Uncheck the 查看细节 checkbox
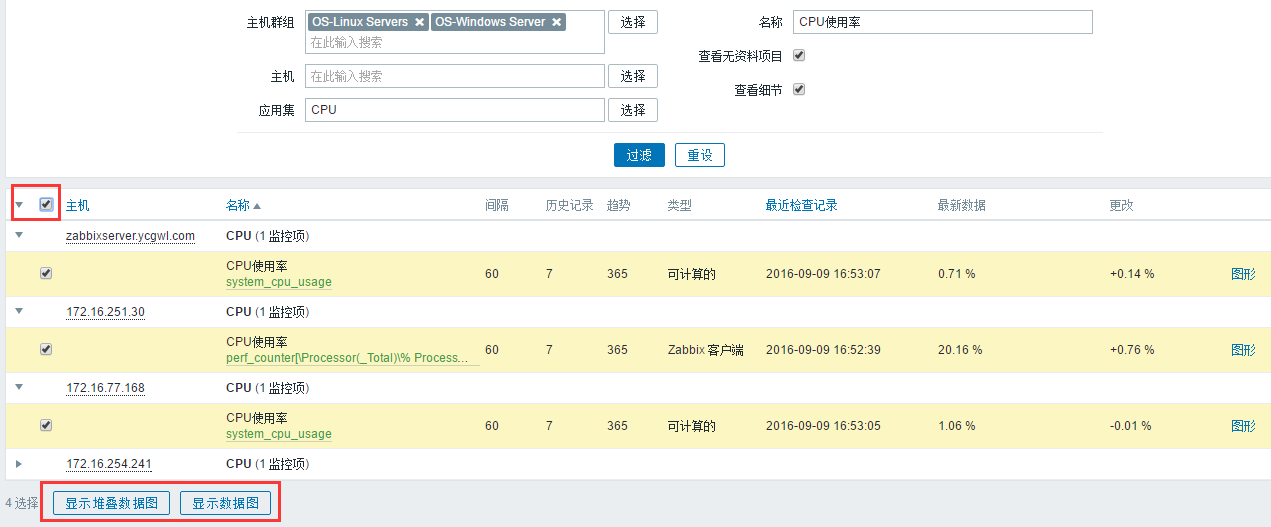1271x527 pixels. tap(799, 89)
